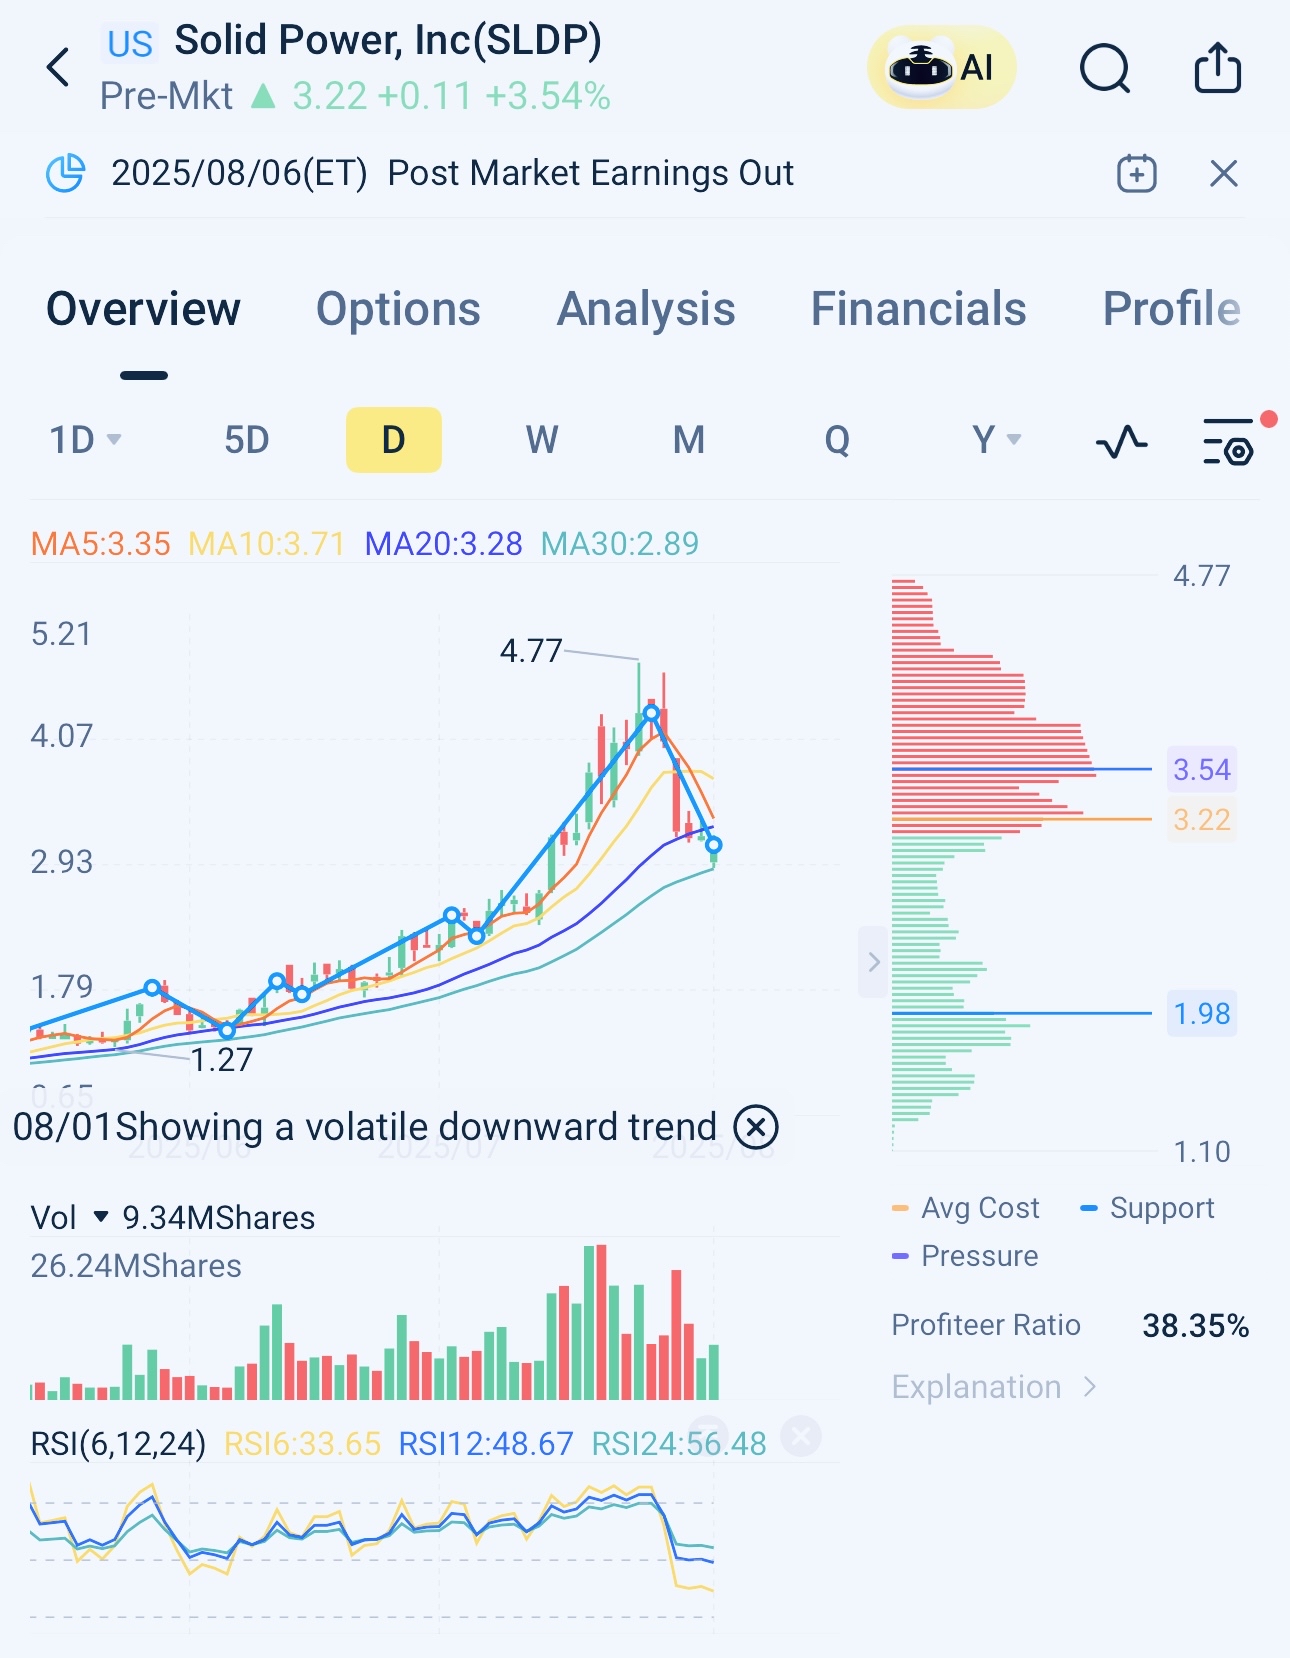Dismiss the earnings notification banner
This screenshot has width=1290, height=1658.
(1223, 174)
